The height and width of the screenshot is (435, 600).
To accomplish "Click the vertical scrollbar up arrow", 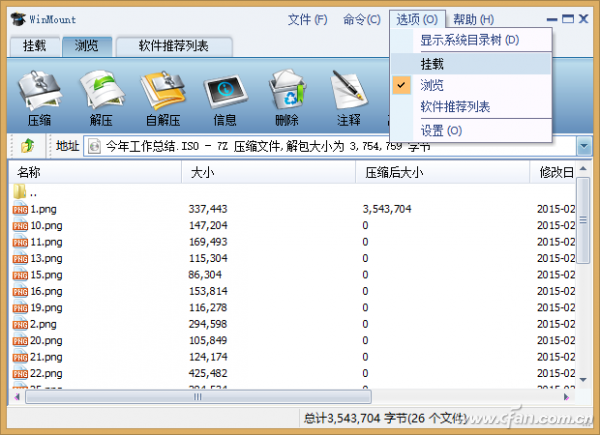I will point(583,168).
